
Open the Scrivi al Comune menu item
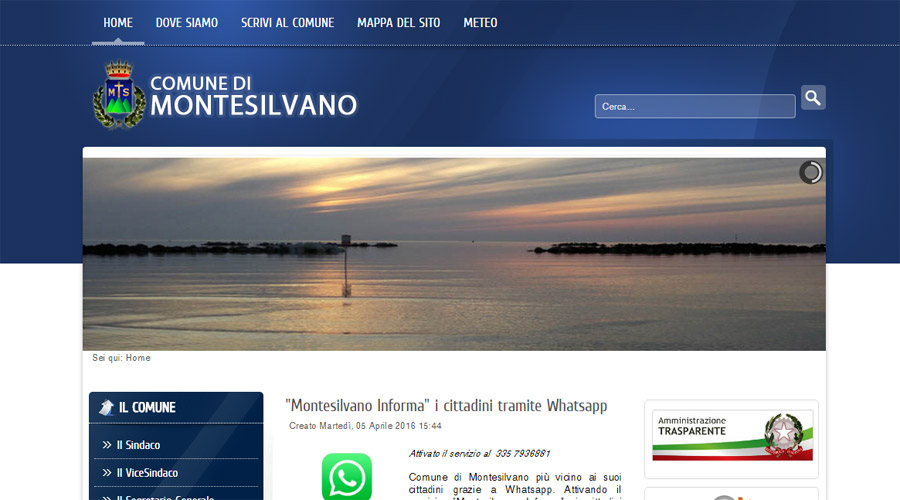coord(288,22)
